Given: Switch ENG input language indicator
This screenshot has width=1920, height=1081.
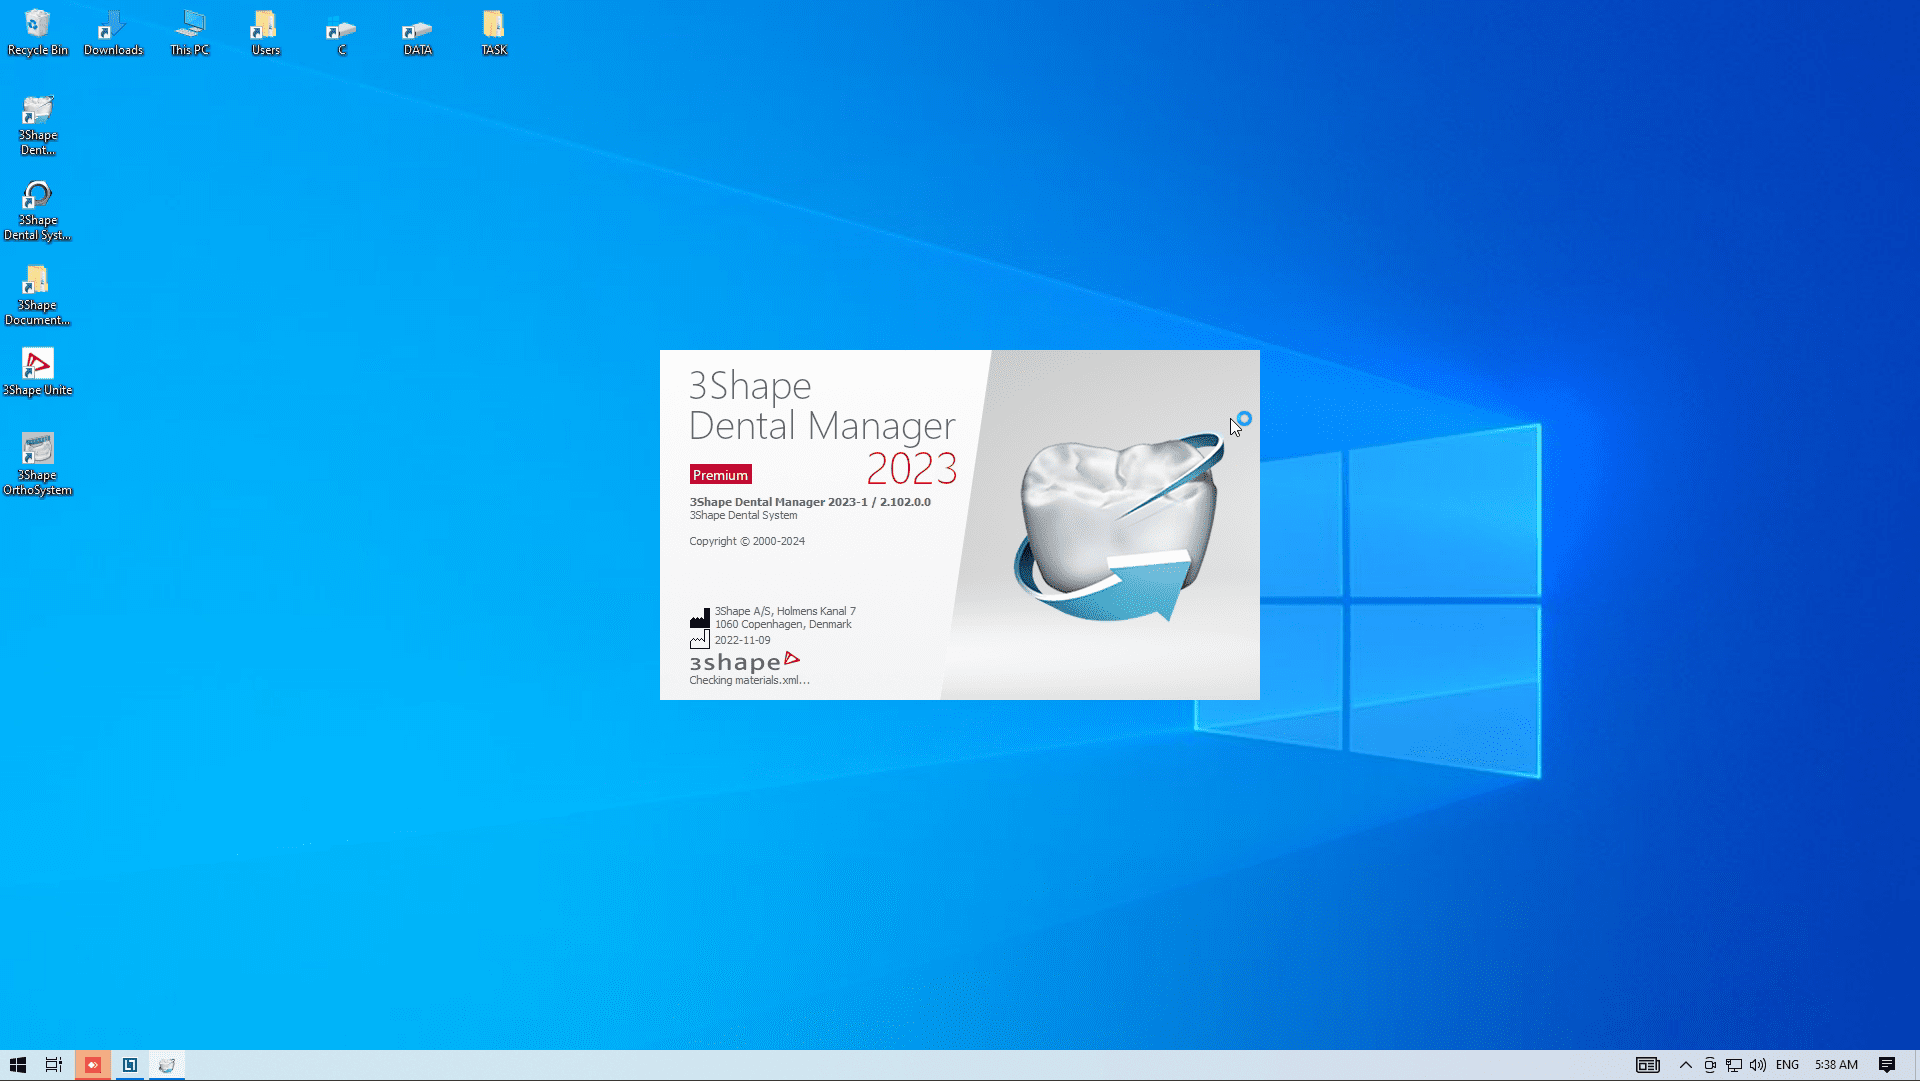Looking at the screenshot, I should coord(1787,1065).
